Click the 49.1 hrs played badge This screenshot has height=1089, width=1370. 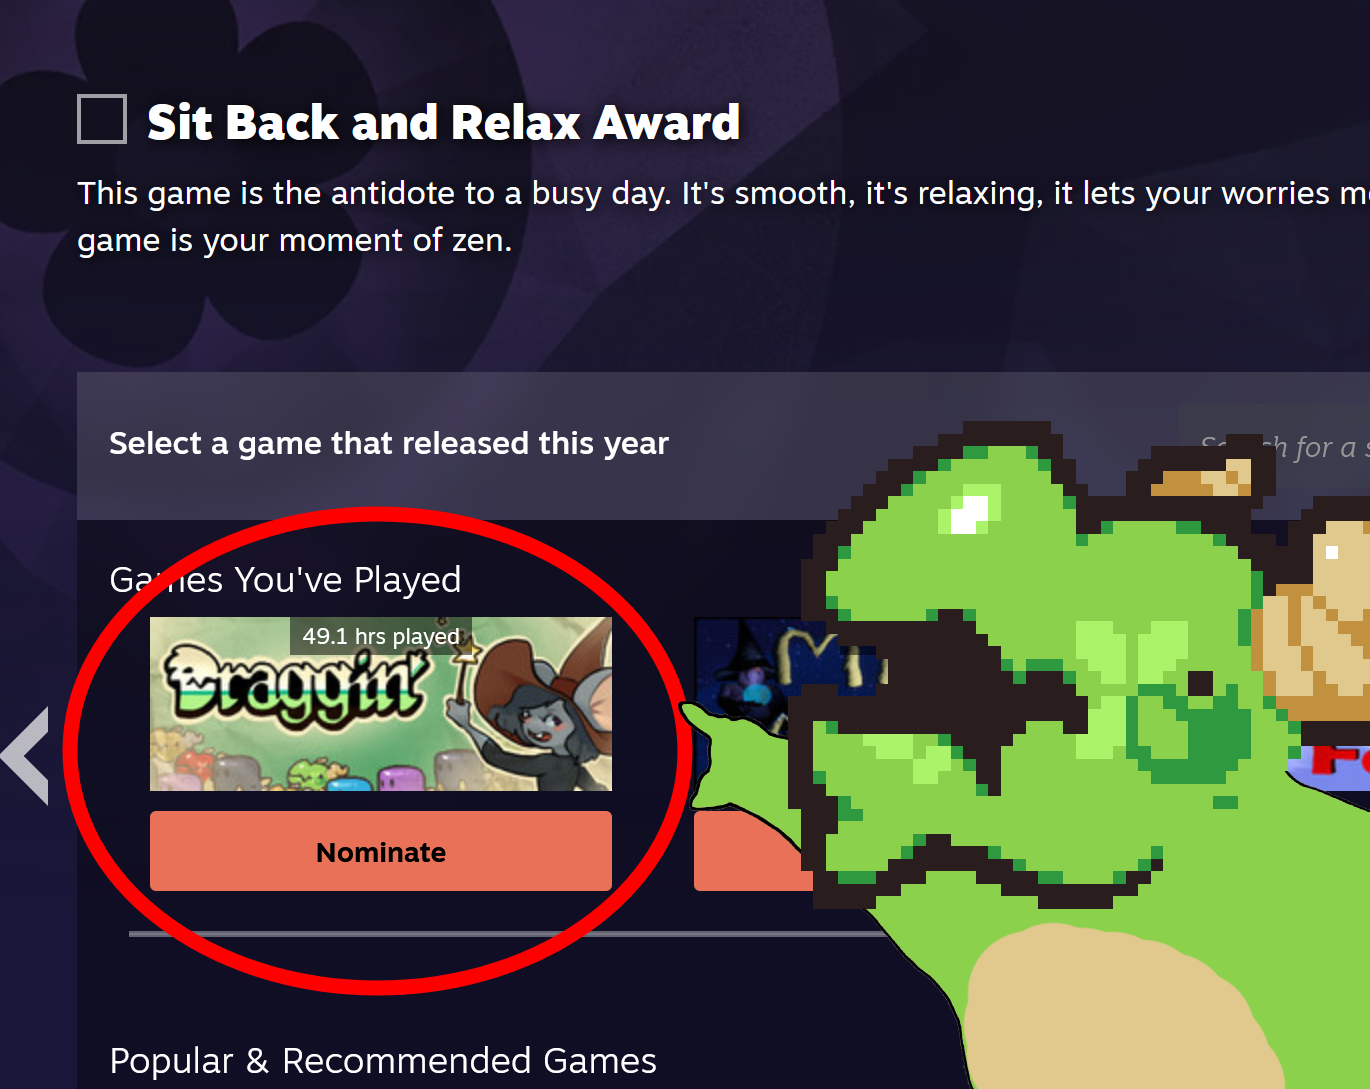point(381,636)
